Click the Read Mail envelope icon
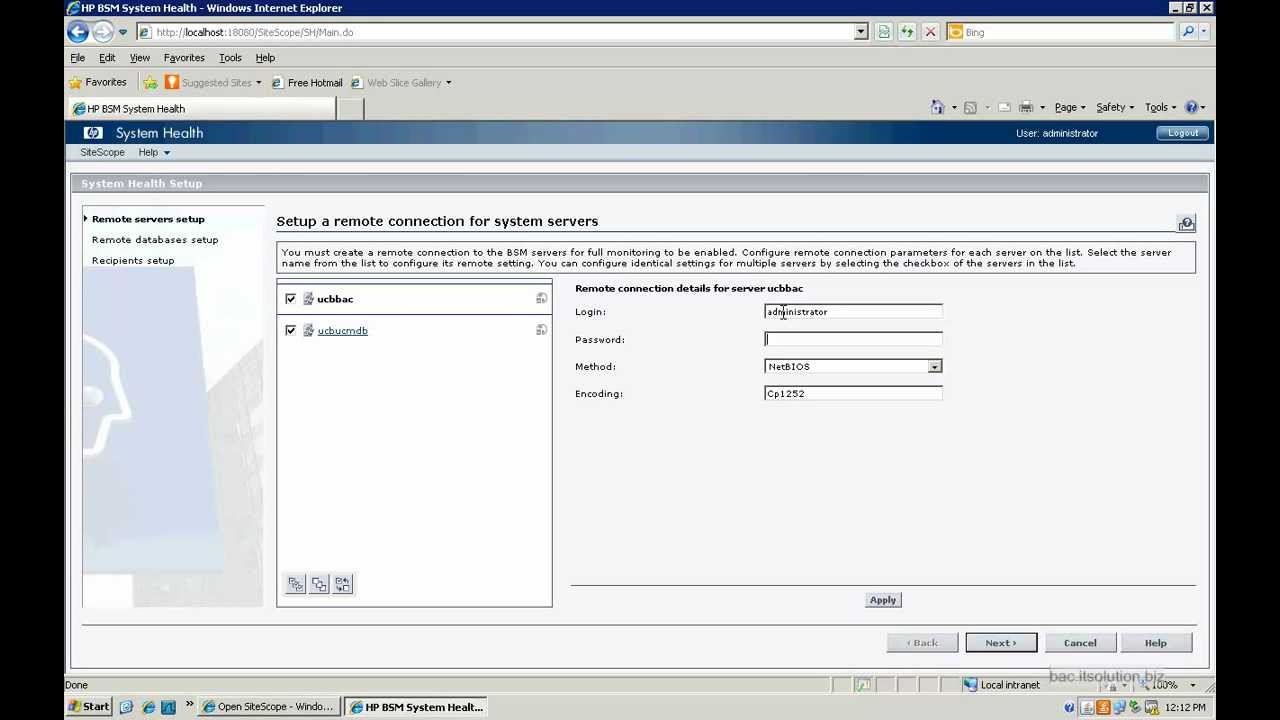 pyautogui.click(x=1004, y=107)
